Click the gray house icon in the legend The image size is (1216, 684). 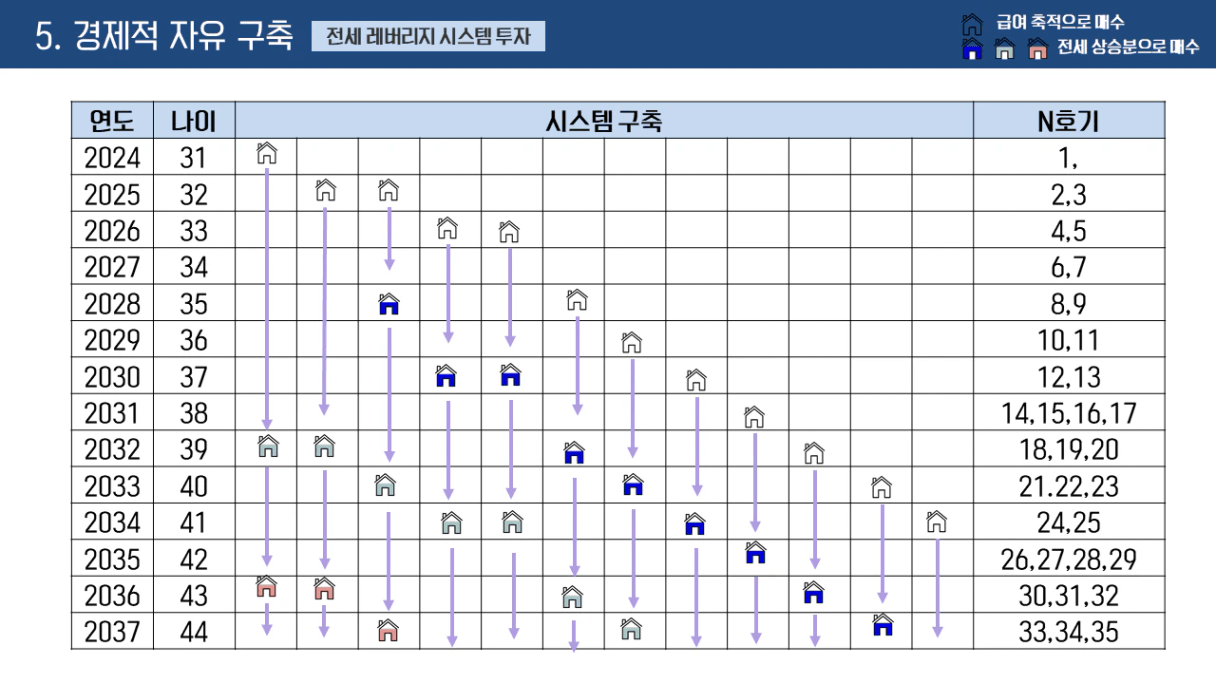1005,49
